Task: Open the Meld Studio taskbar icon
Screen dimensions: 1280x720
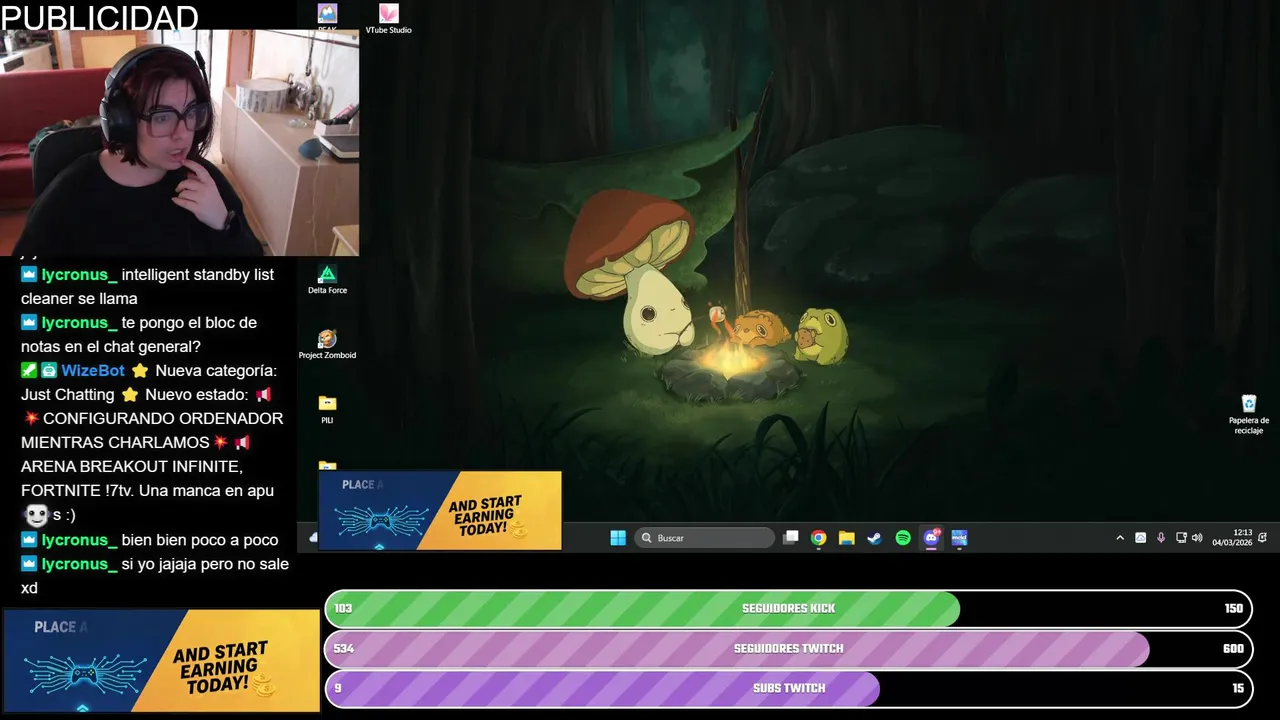Action: point(959,538)
